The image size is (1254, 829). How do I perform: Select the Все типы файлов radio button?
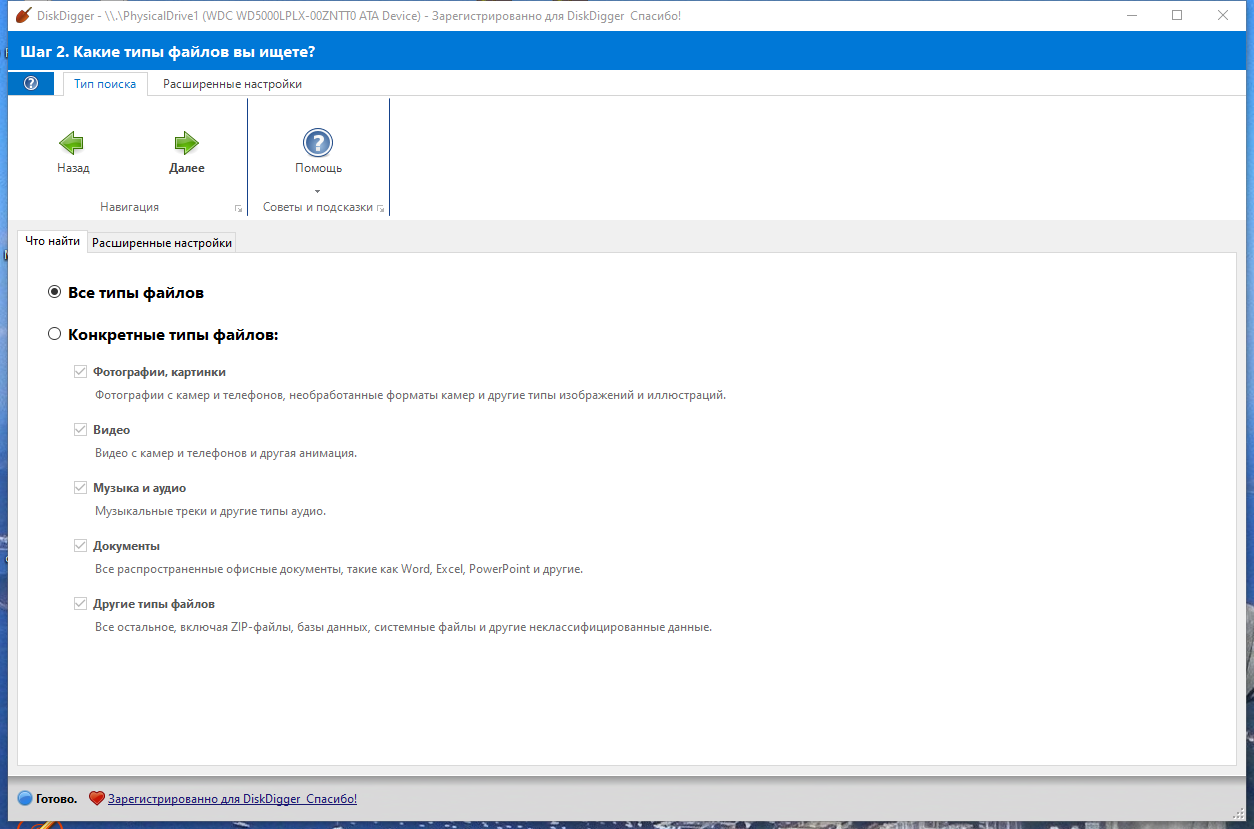(x=55, y=293)
